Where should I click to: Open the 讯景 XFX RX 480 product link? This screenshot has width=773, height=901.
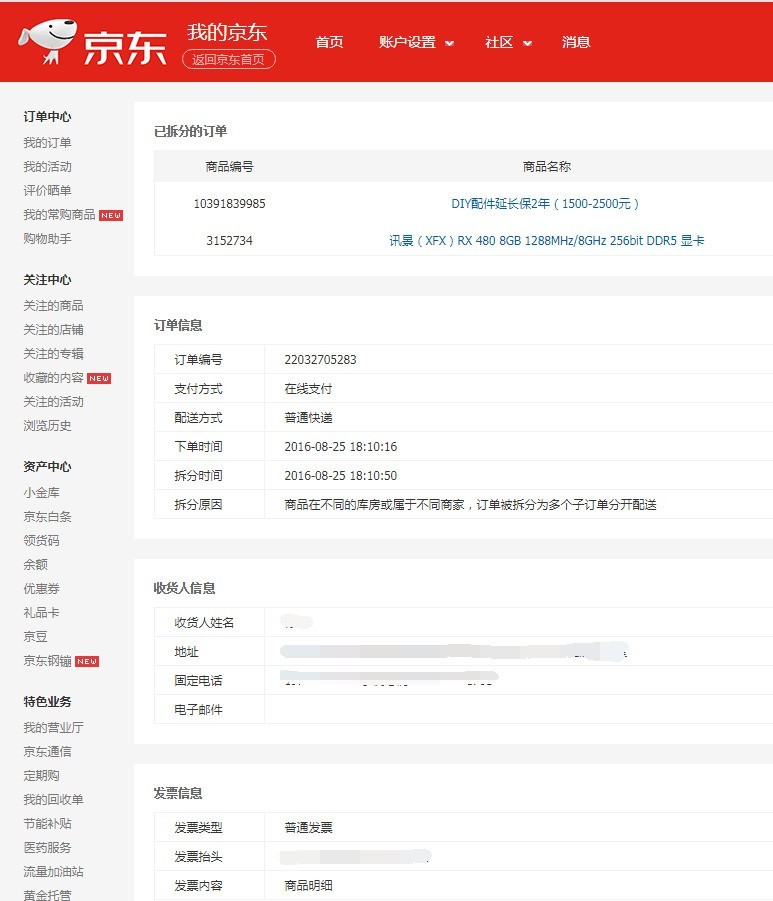[547, 241]
